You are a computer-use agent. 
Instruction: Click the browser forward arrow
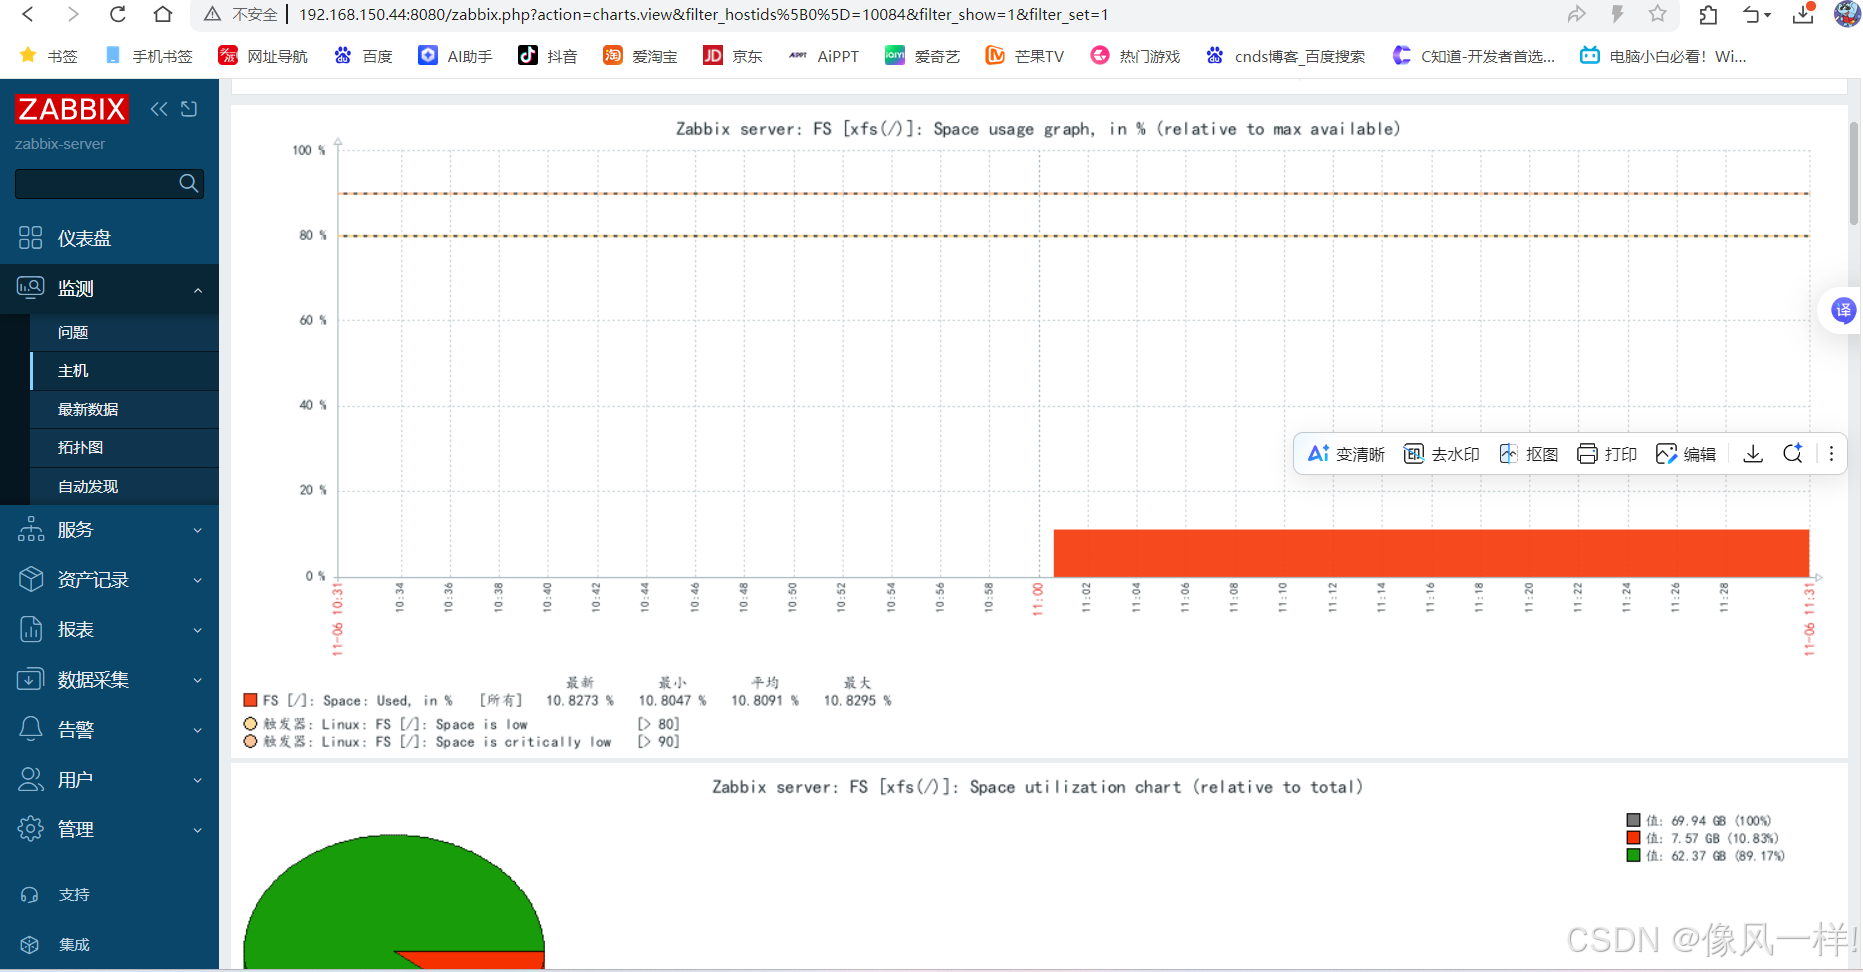point(72,14)
